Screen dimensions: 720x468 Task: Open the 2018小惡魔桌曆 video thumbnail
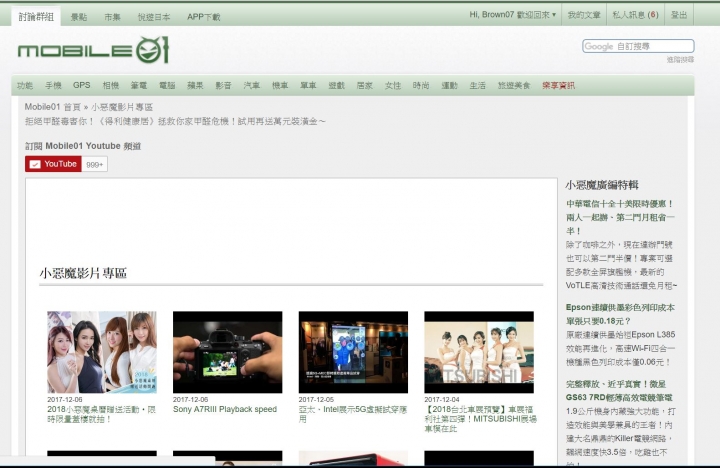click(102, 352)
